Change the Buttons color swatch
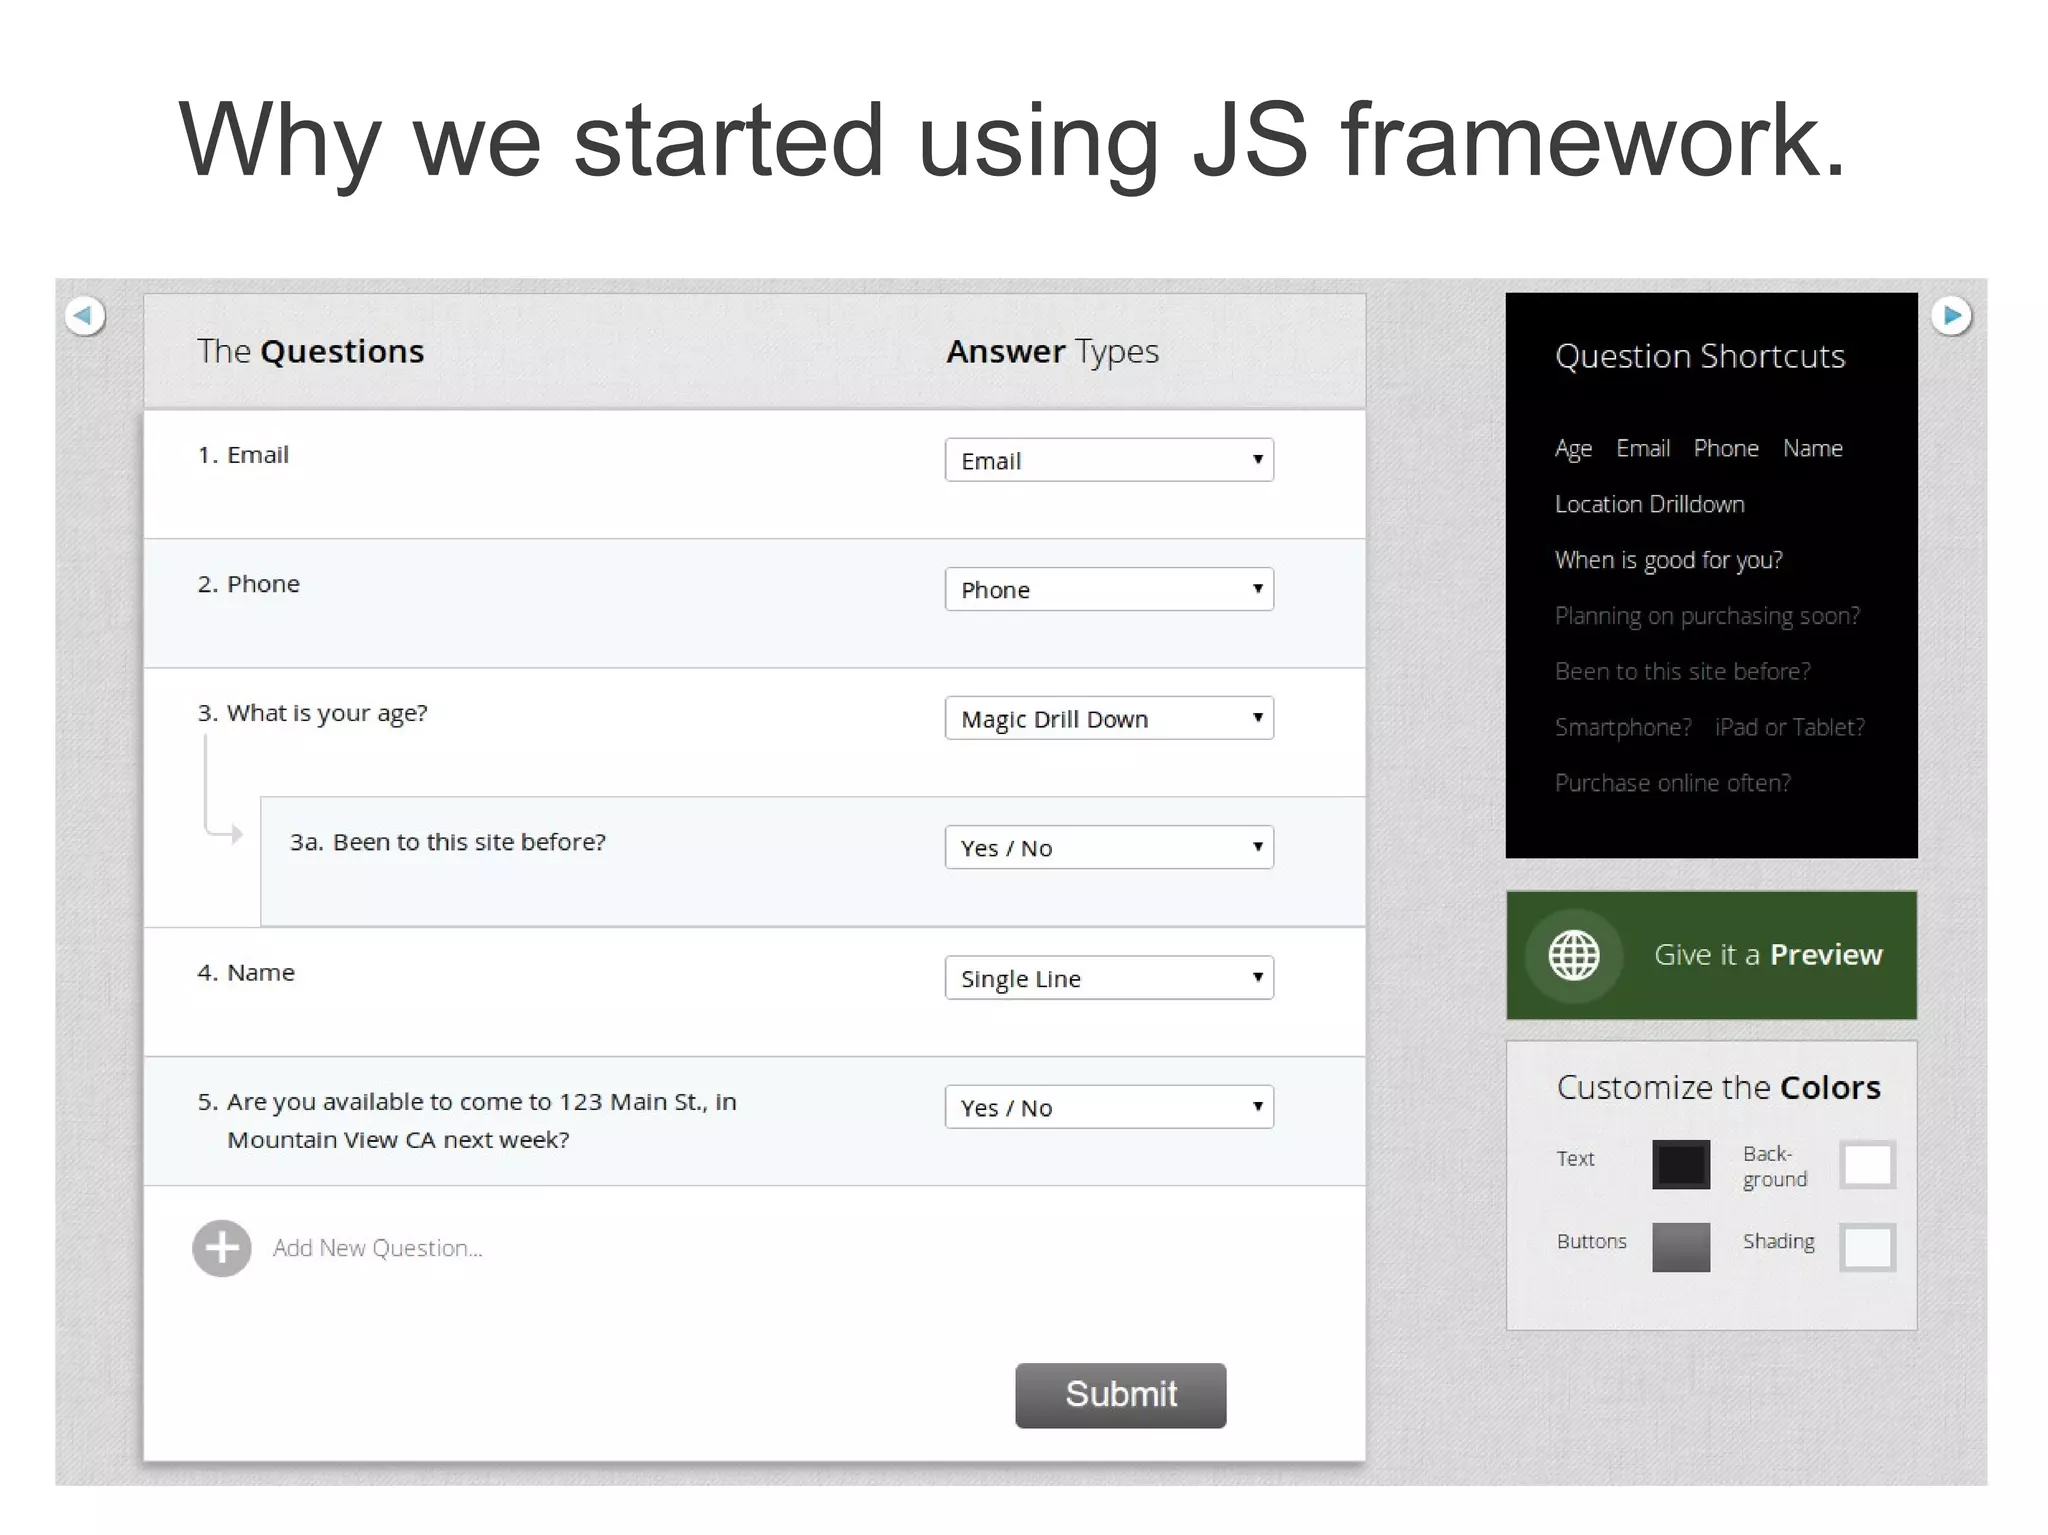The image size is (2048, 1535). [1680, 1247]
